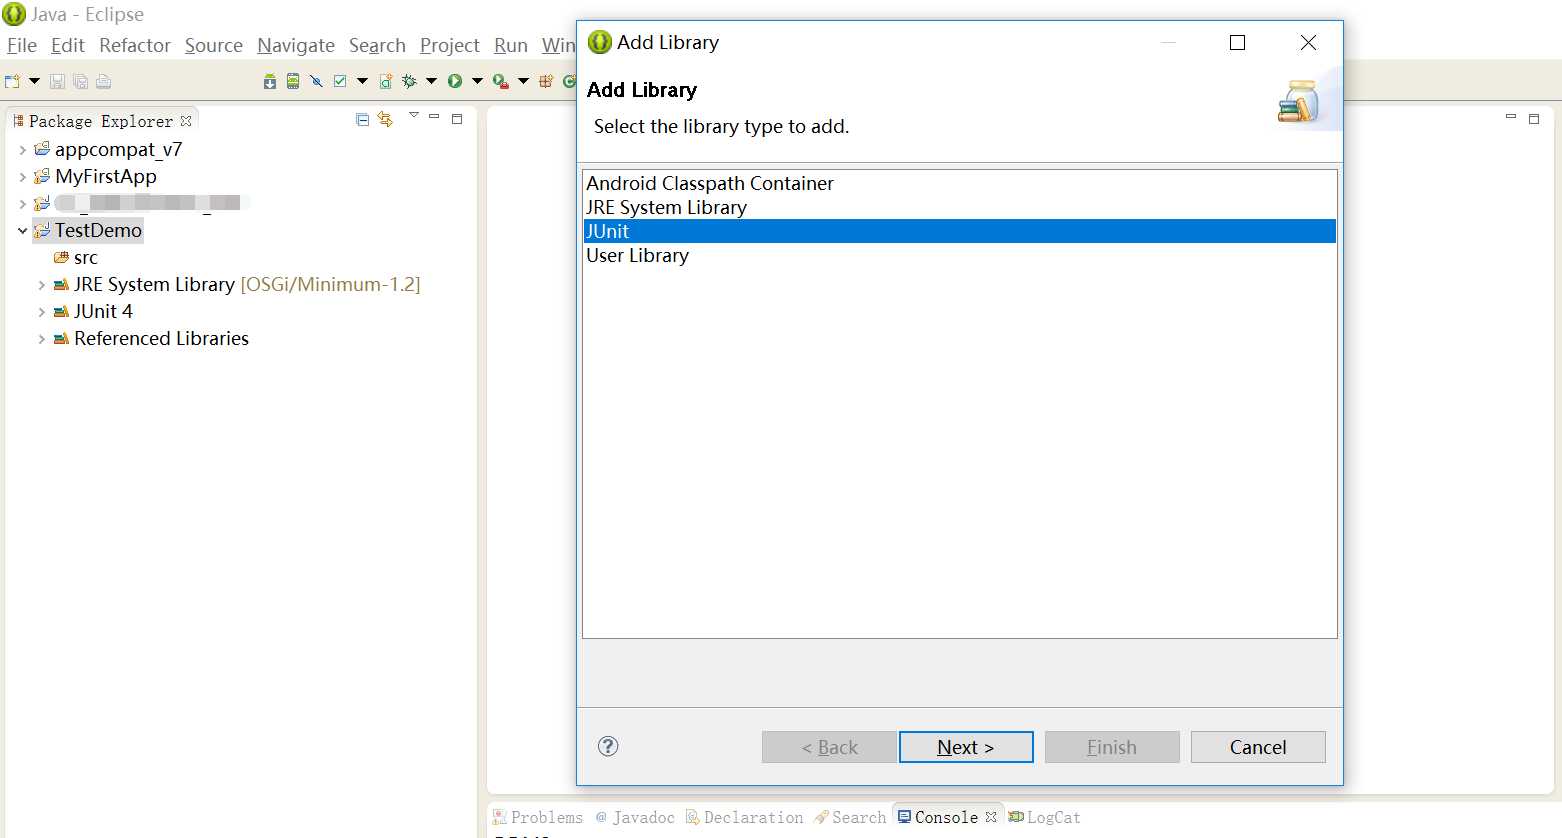Open the Run menu
The image size is (1562, 838).
coord(511,46)
